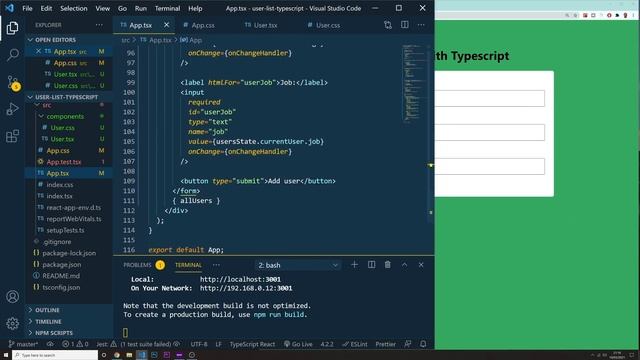640x360 pixels.
Task: Open the Search view in activity bar
Action: 12,54
